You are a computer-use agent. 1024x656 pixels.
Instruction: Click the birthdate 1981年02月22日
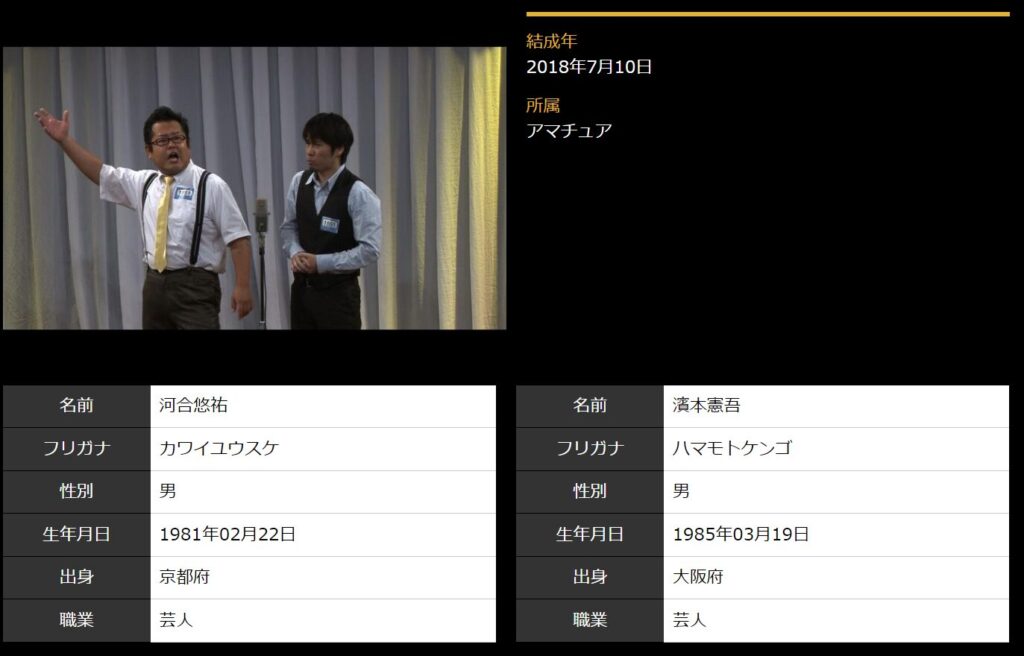pos(228,534)
